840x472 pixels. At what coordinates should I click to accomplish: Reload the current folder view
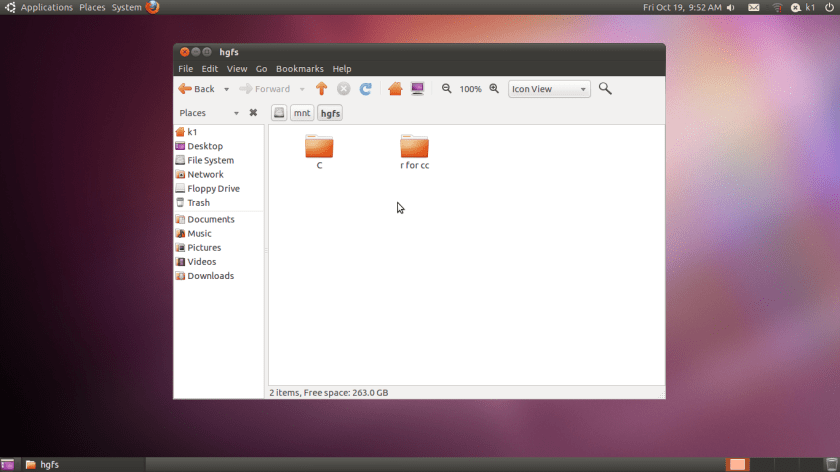(366, 89)
